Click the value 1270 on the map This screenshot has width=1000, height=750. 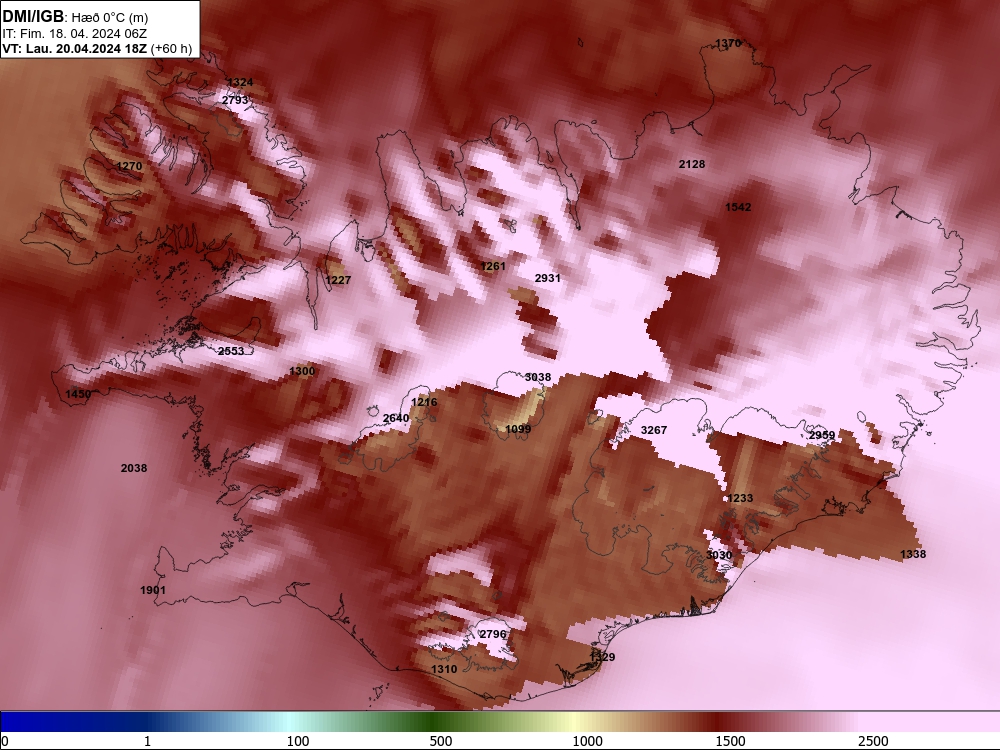point(129,166)
